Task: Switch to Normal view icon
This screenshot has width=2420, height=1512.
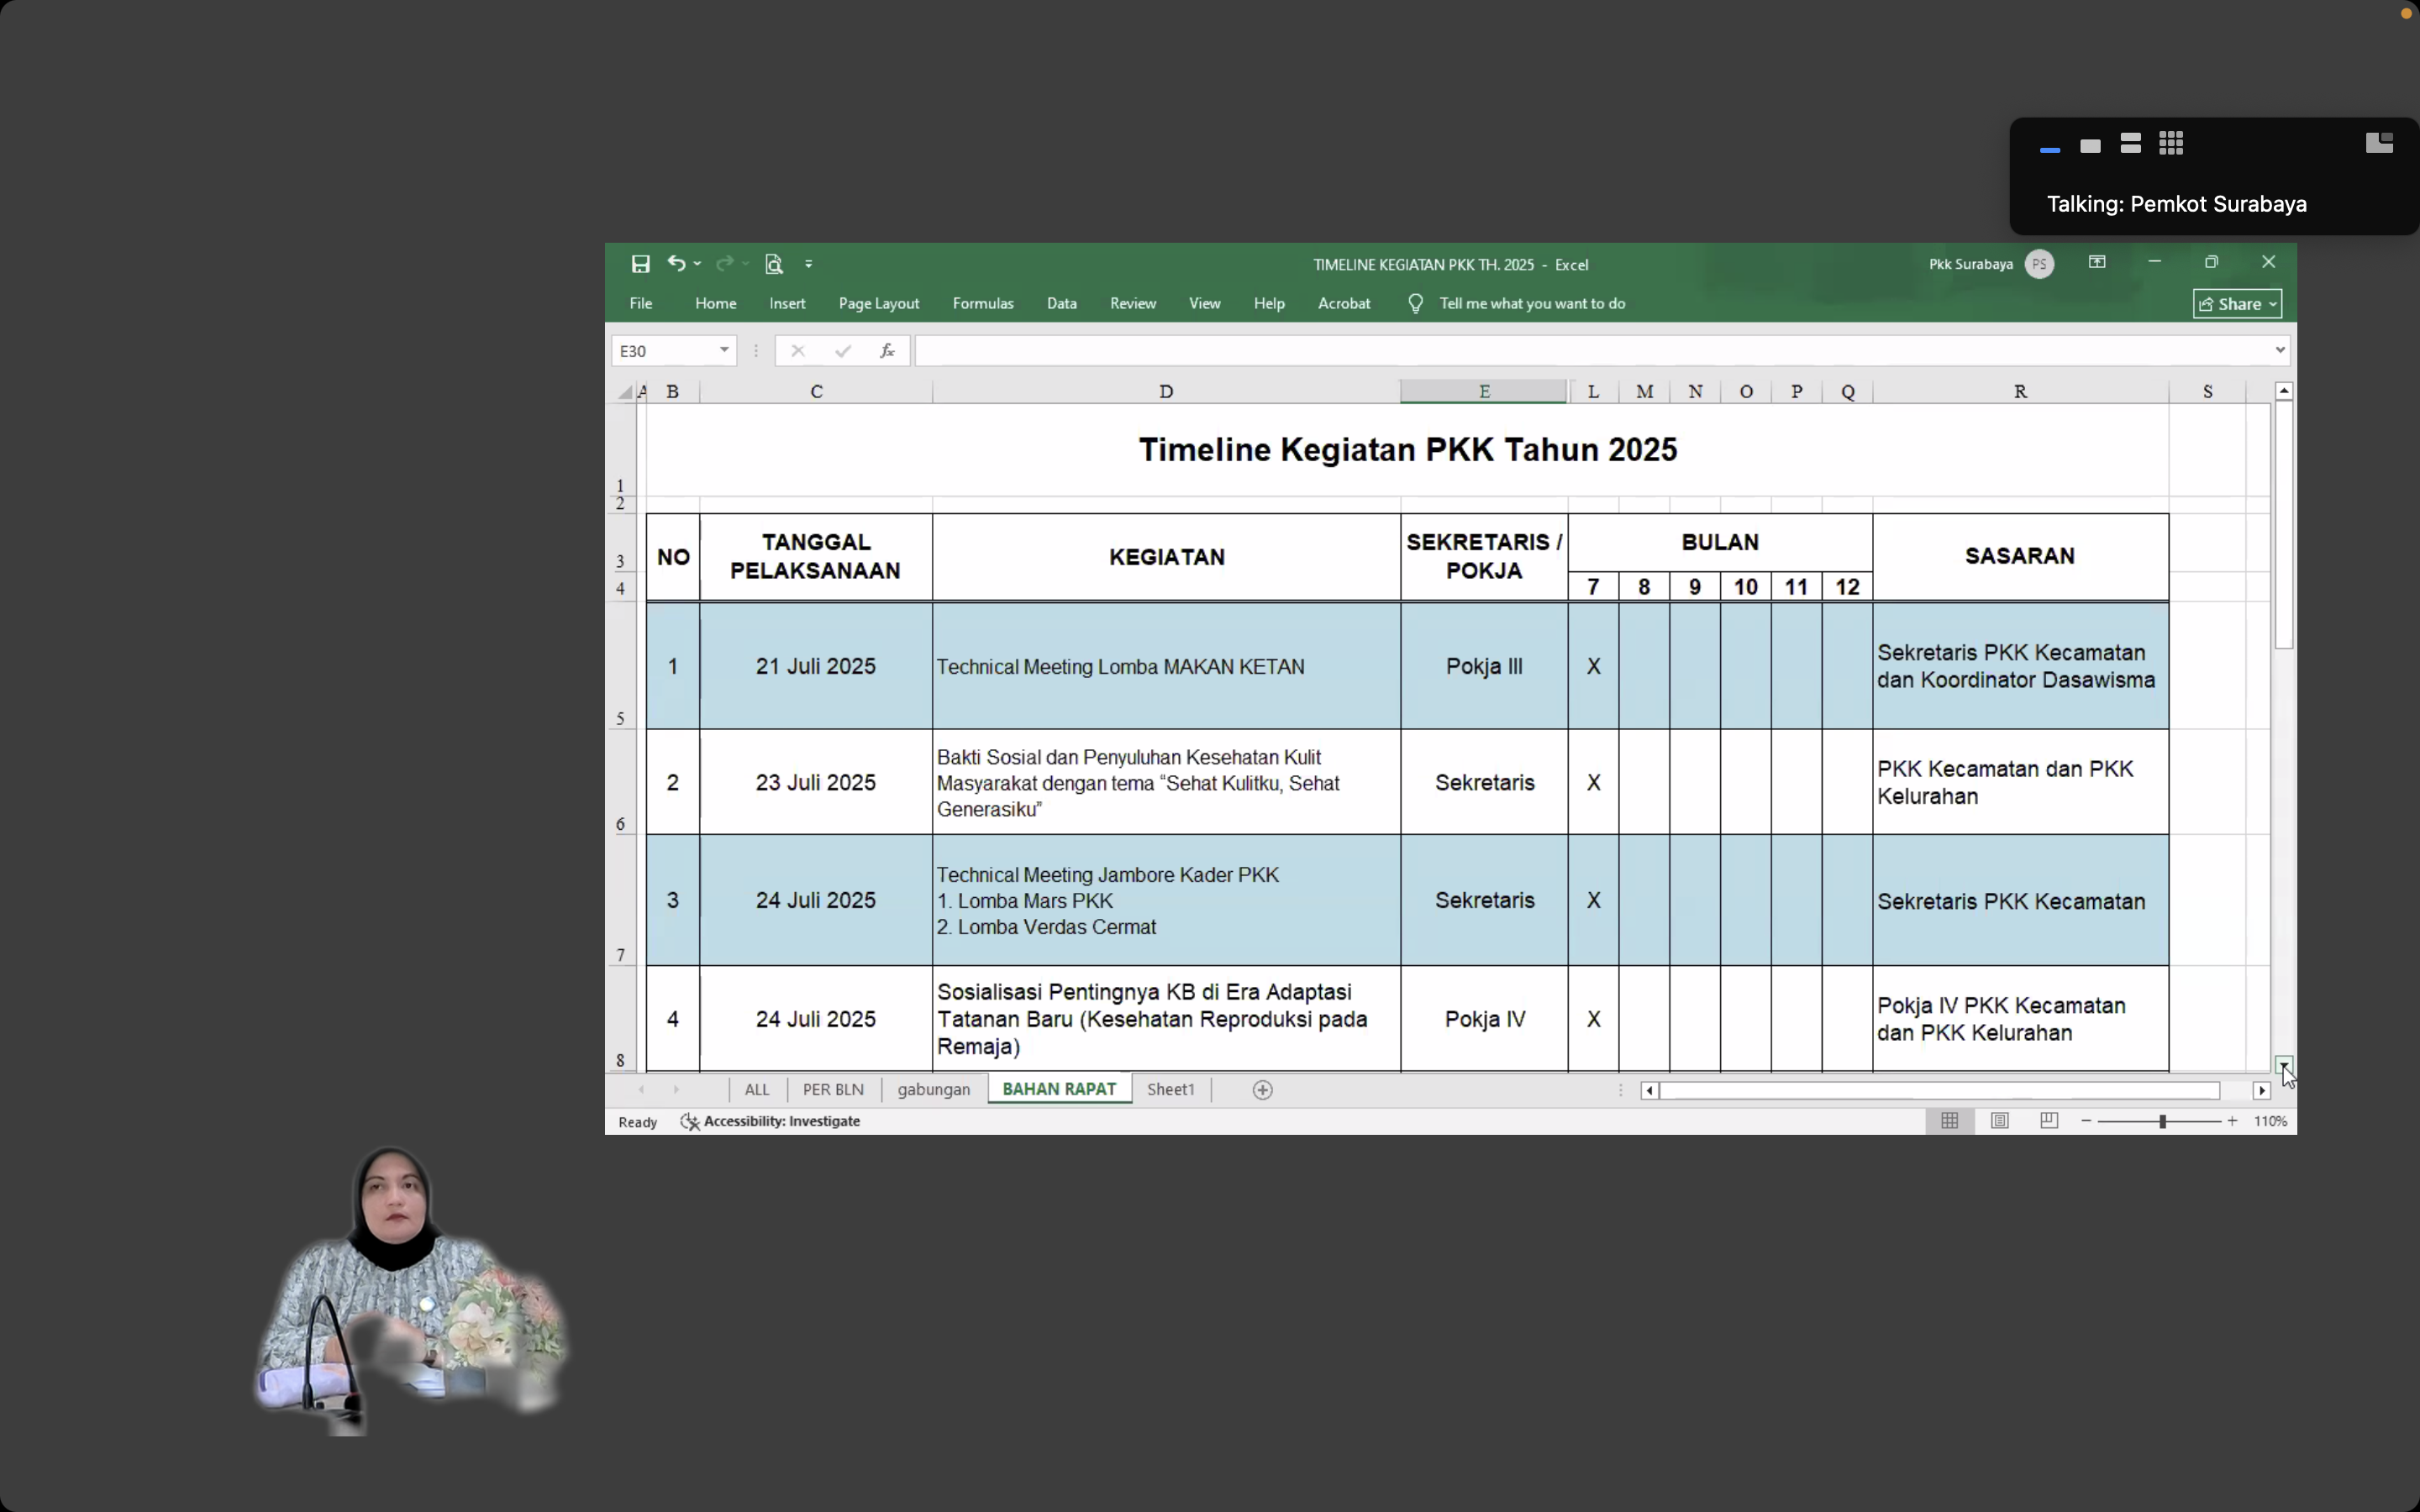Action: tap(1950, 1121)
